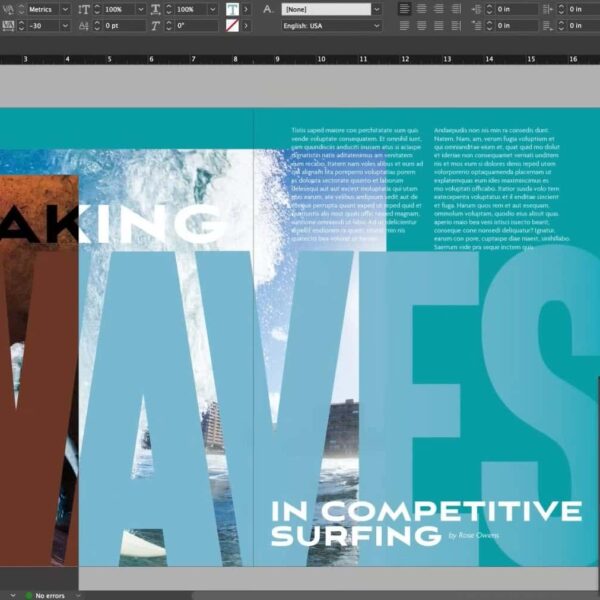Viewport: 600px width, 600px height.
Task: Select the text fill color T swatch
Action: [232, 9]
